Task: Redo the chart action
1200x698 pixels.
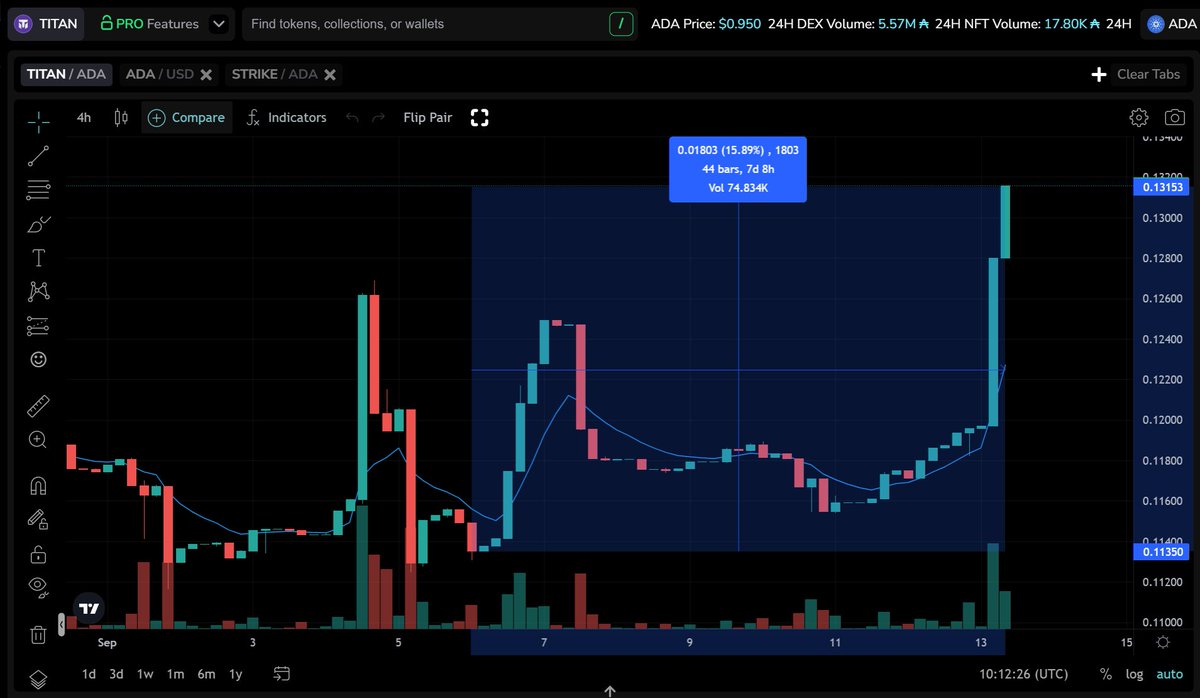Action: [x=378, y=117]
